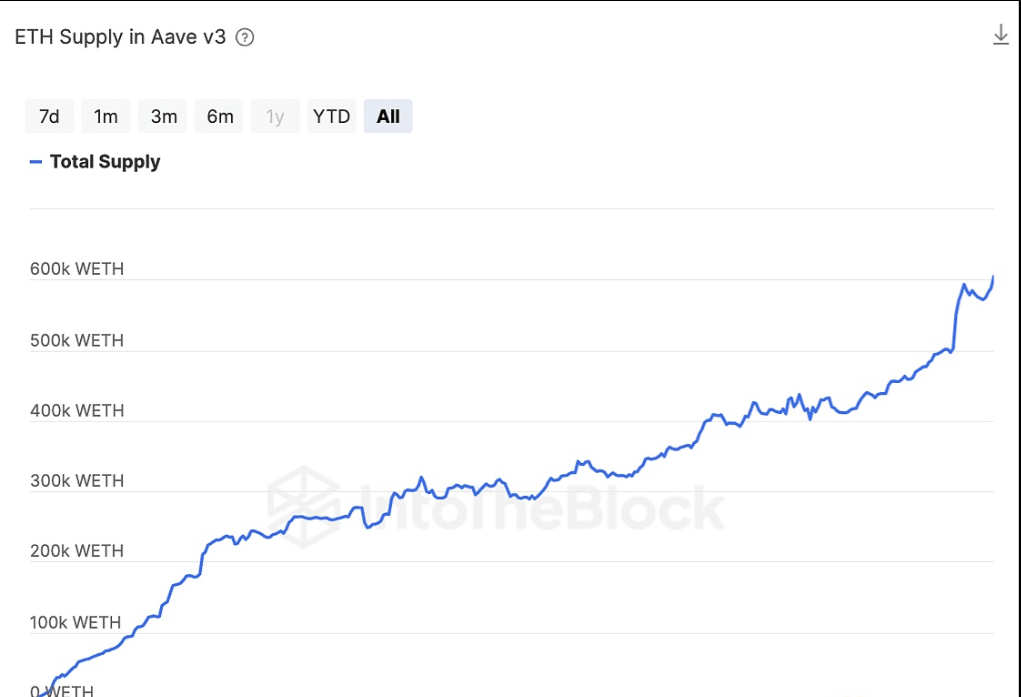Click the ETH Supply in Aave v3 title
Viewport: 1021px width, 697px height.
[120, 38]
